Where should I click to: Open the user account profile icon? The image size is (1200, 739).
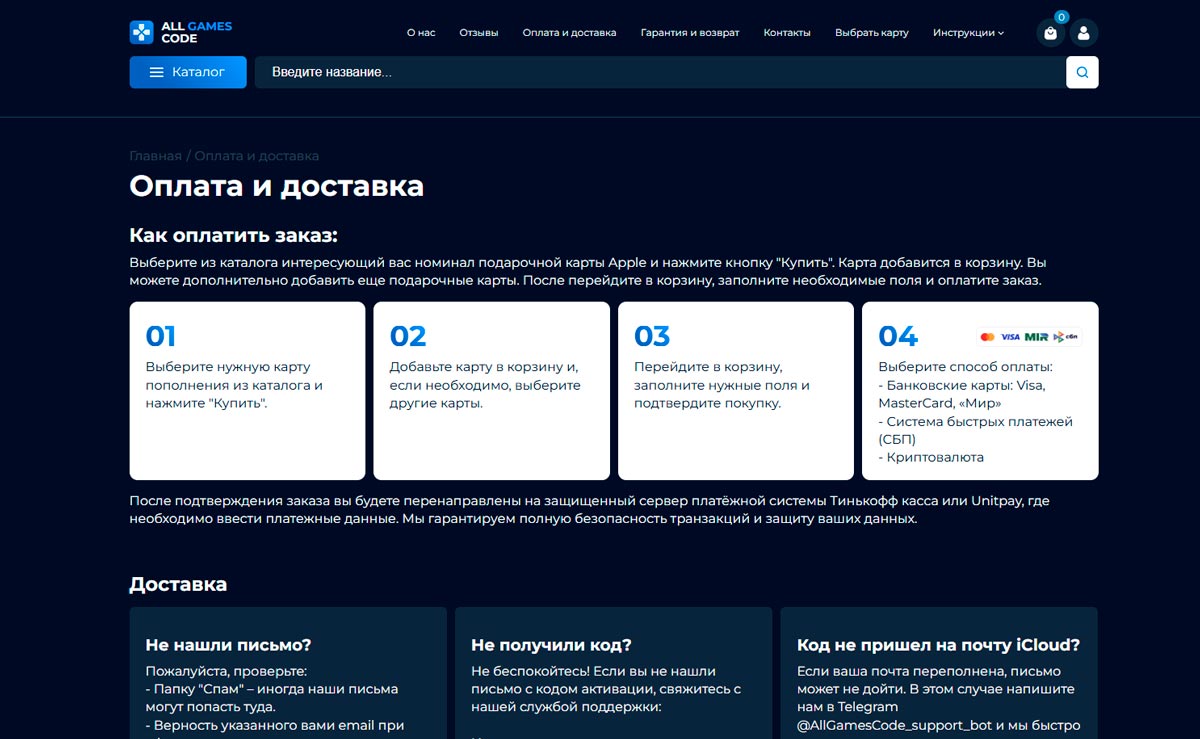click(x=1084, y=33)
